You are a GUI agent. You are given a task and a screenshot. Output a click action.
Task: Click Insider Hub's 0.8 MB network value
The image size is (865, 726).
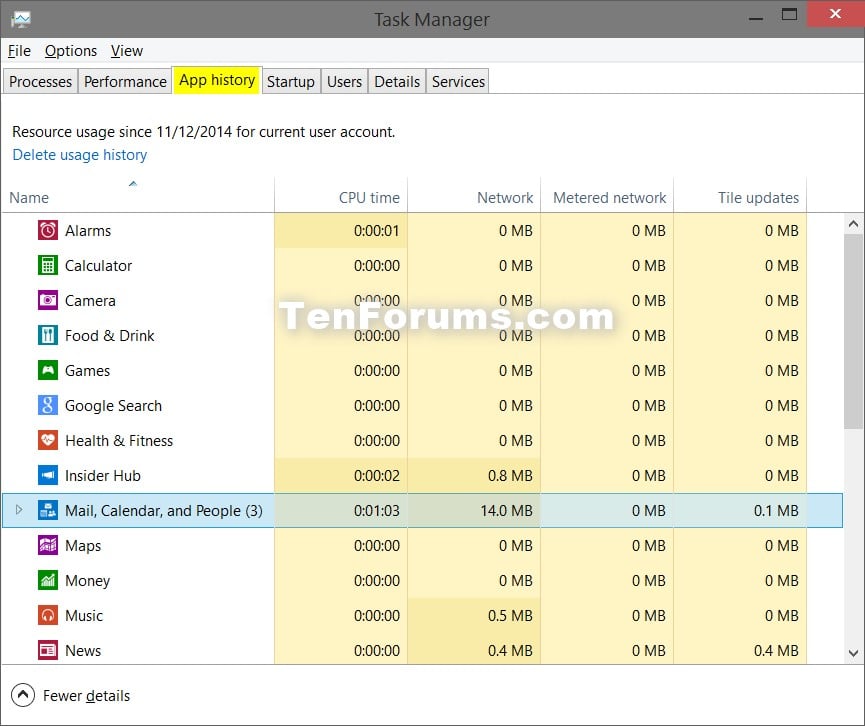(510, 476)
